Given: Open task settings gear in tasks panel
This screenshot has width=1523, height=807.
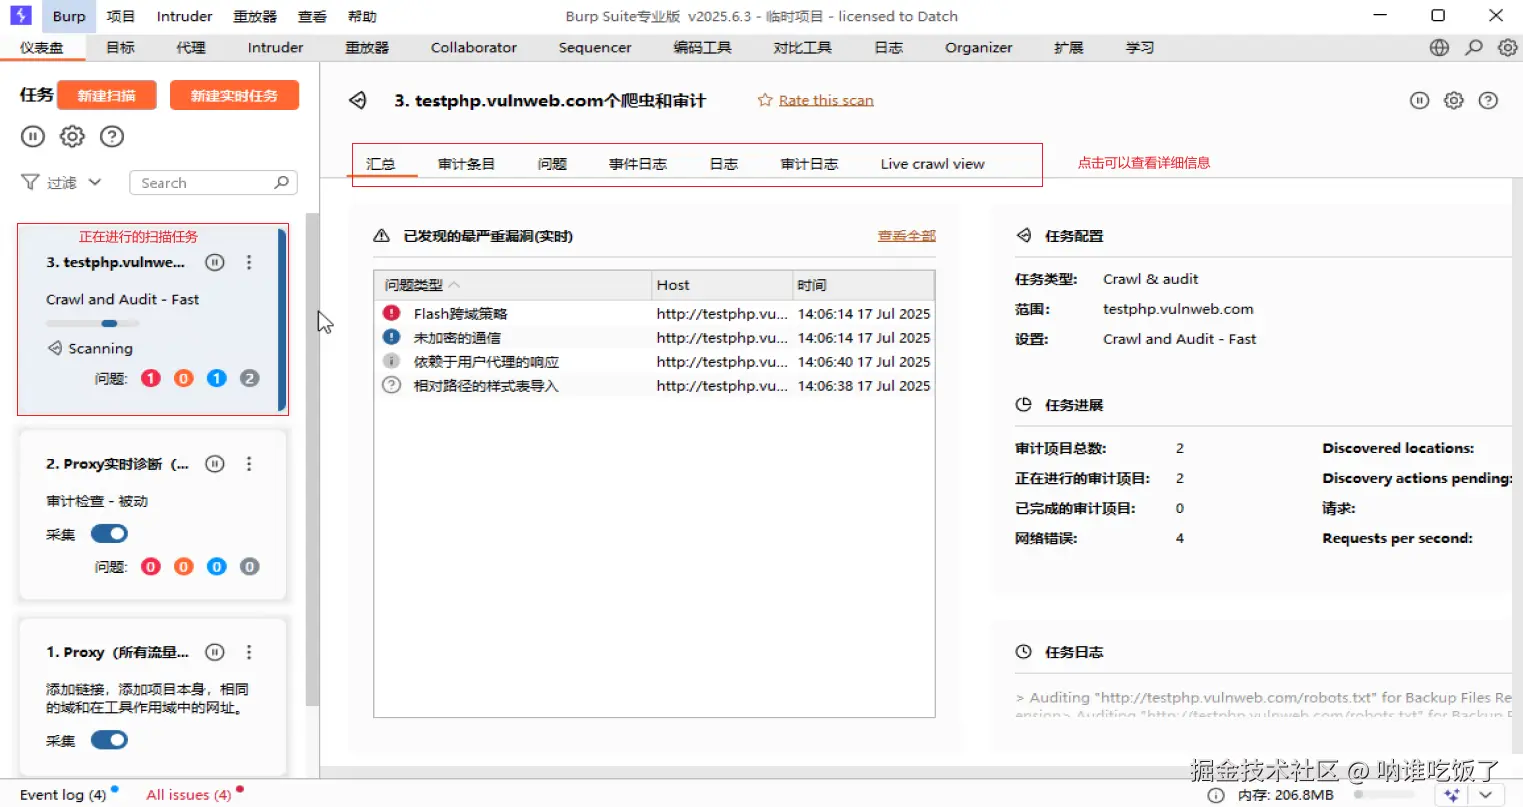Looking at the screenshot, I should [x=72, y=136].
